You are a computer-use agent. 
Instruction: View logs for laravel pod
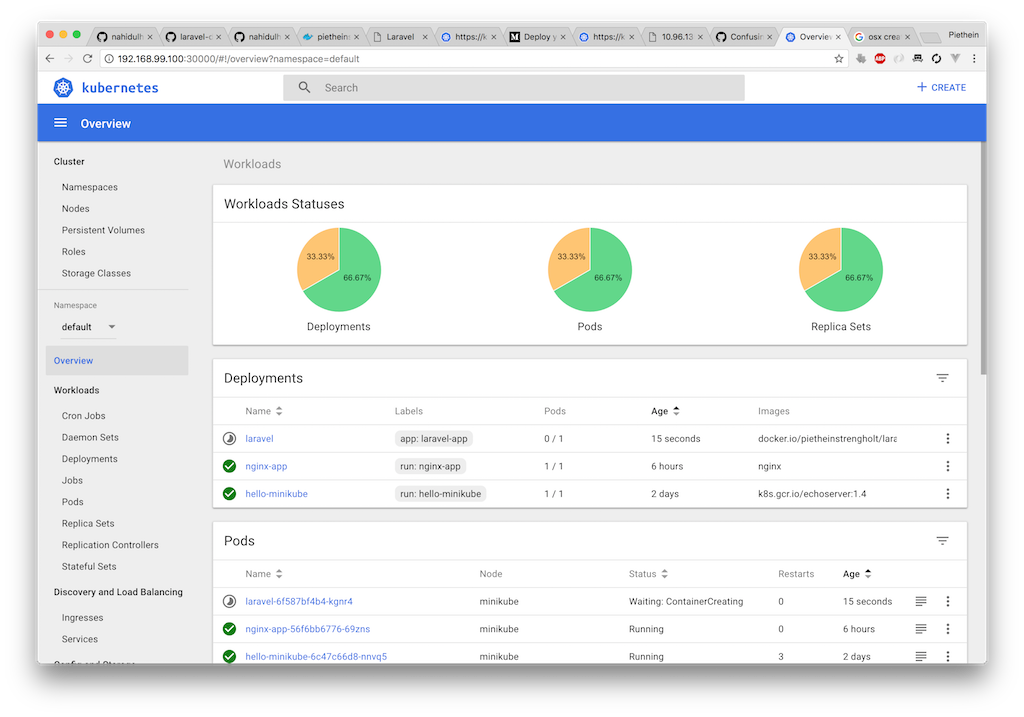tap(921, 602)
